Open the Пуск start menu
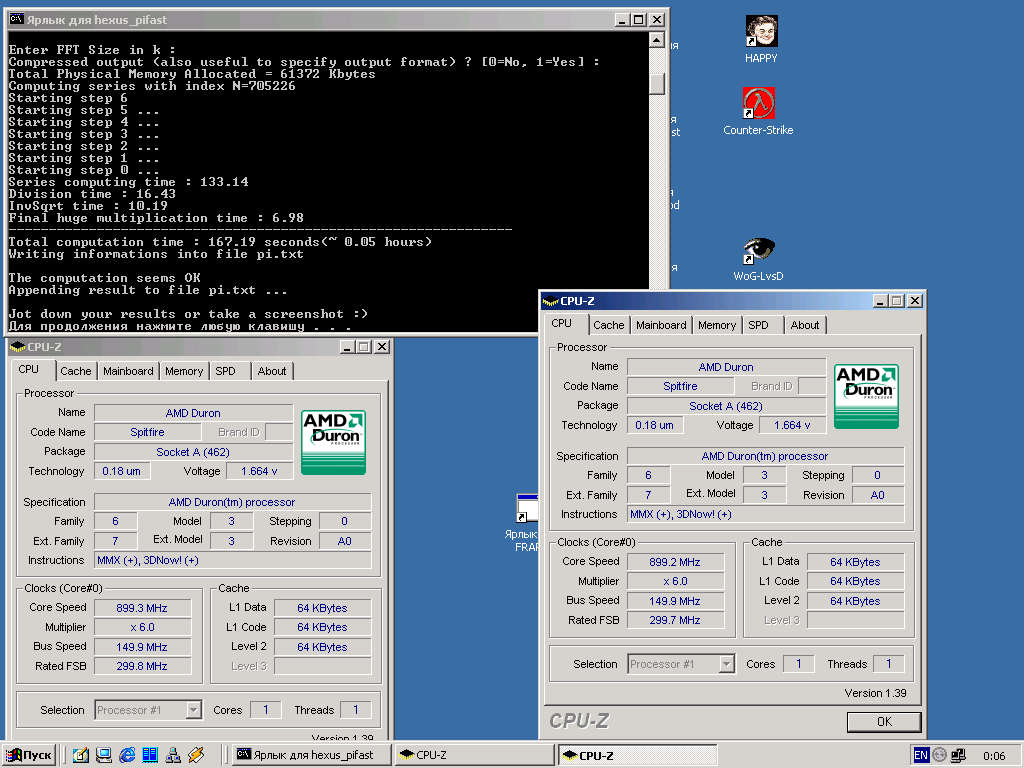 click(x=29, y=755)
